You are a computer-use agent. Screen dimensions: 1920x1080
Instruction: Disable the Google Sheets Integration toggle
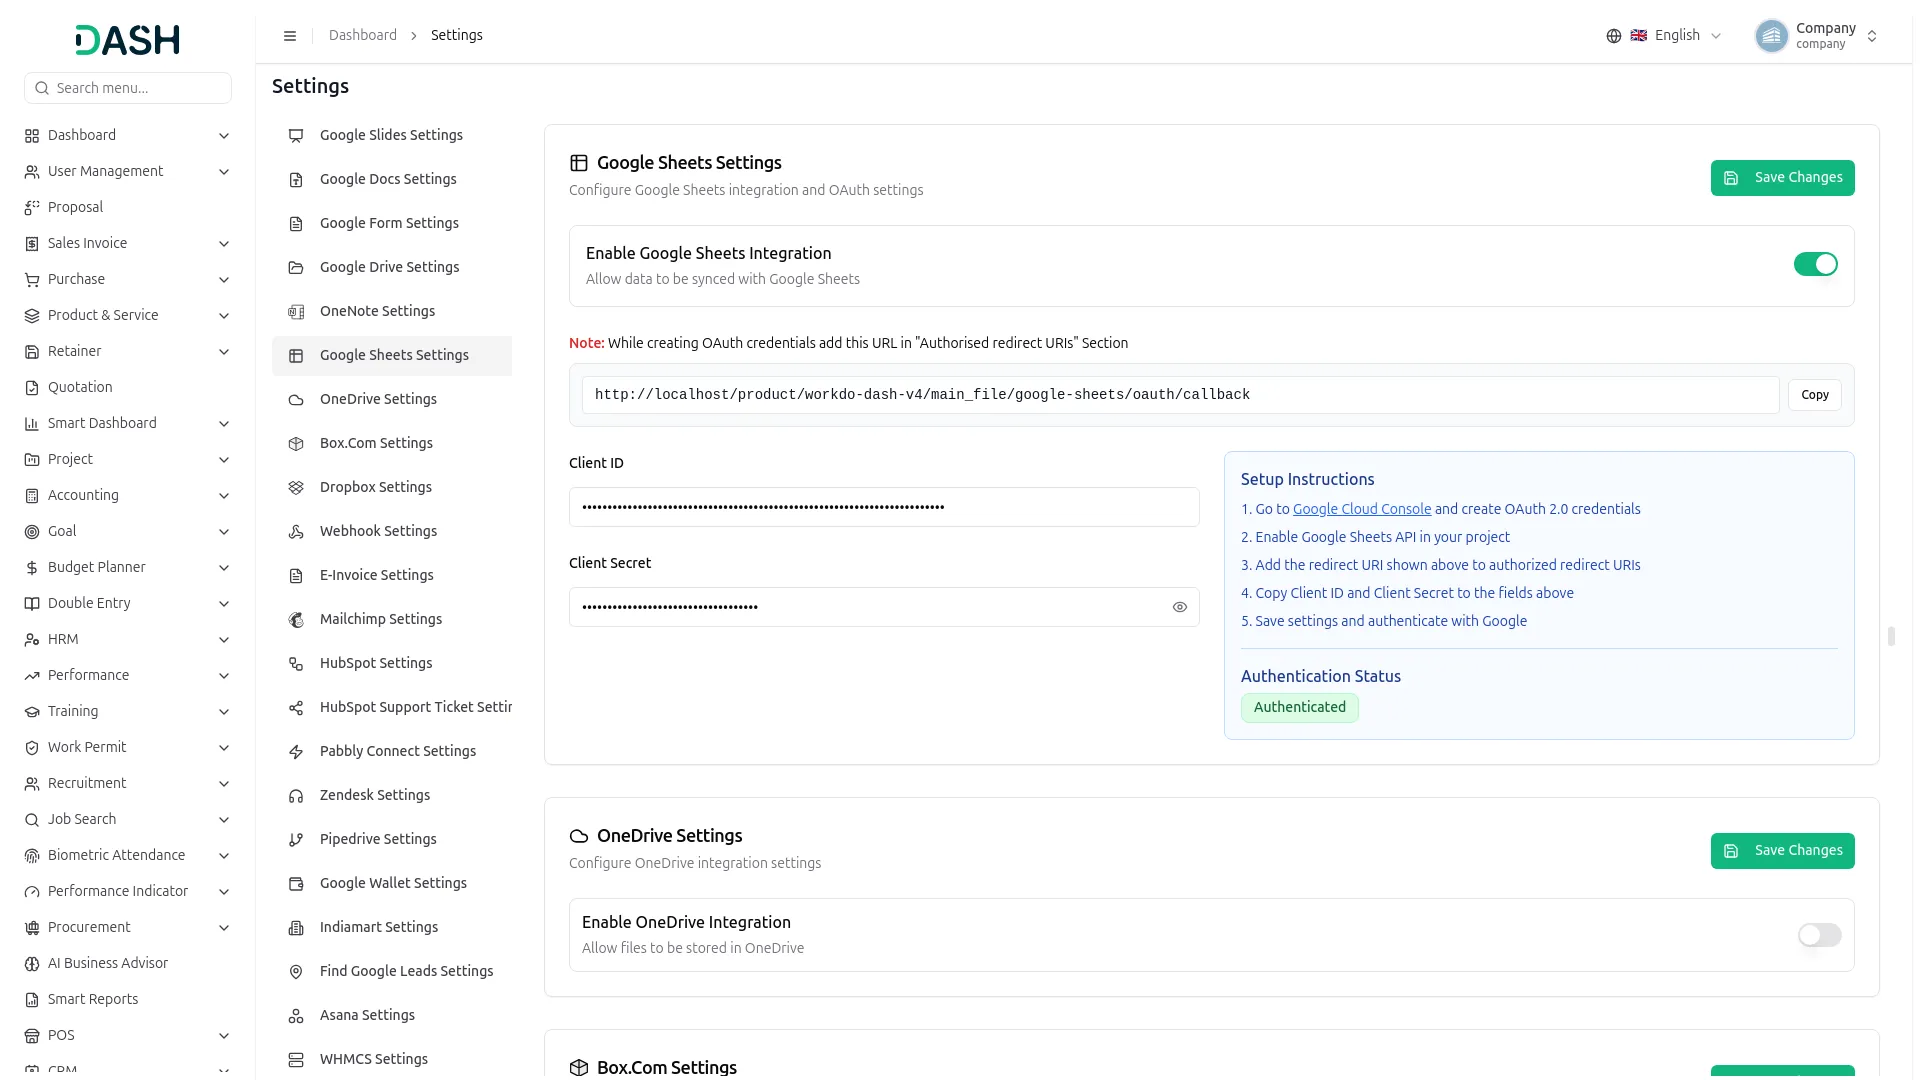tap(1815, 264)
